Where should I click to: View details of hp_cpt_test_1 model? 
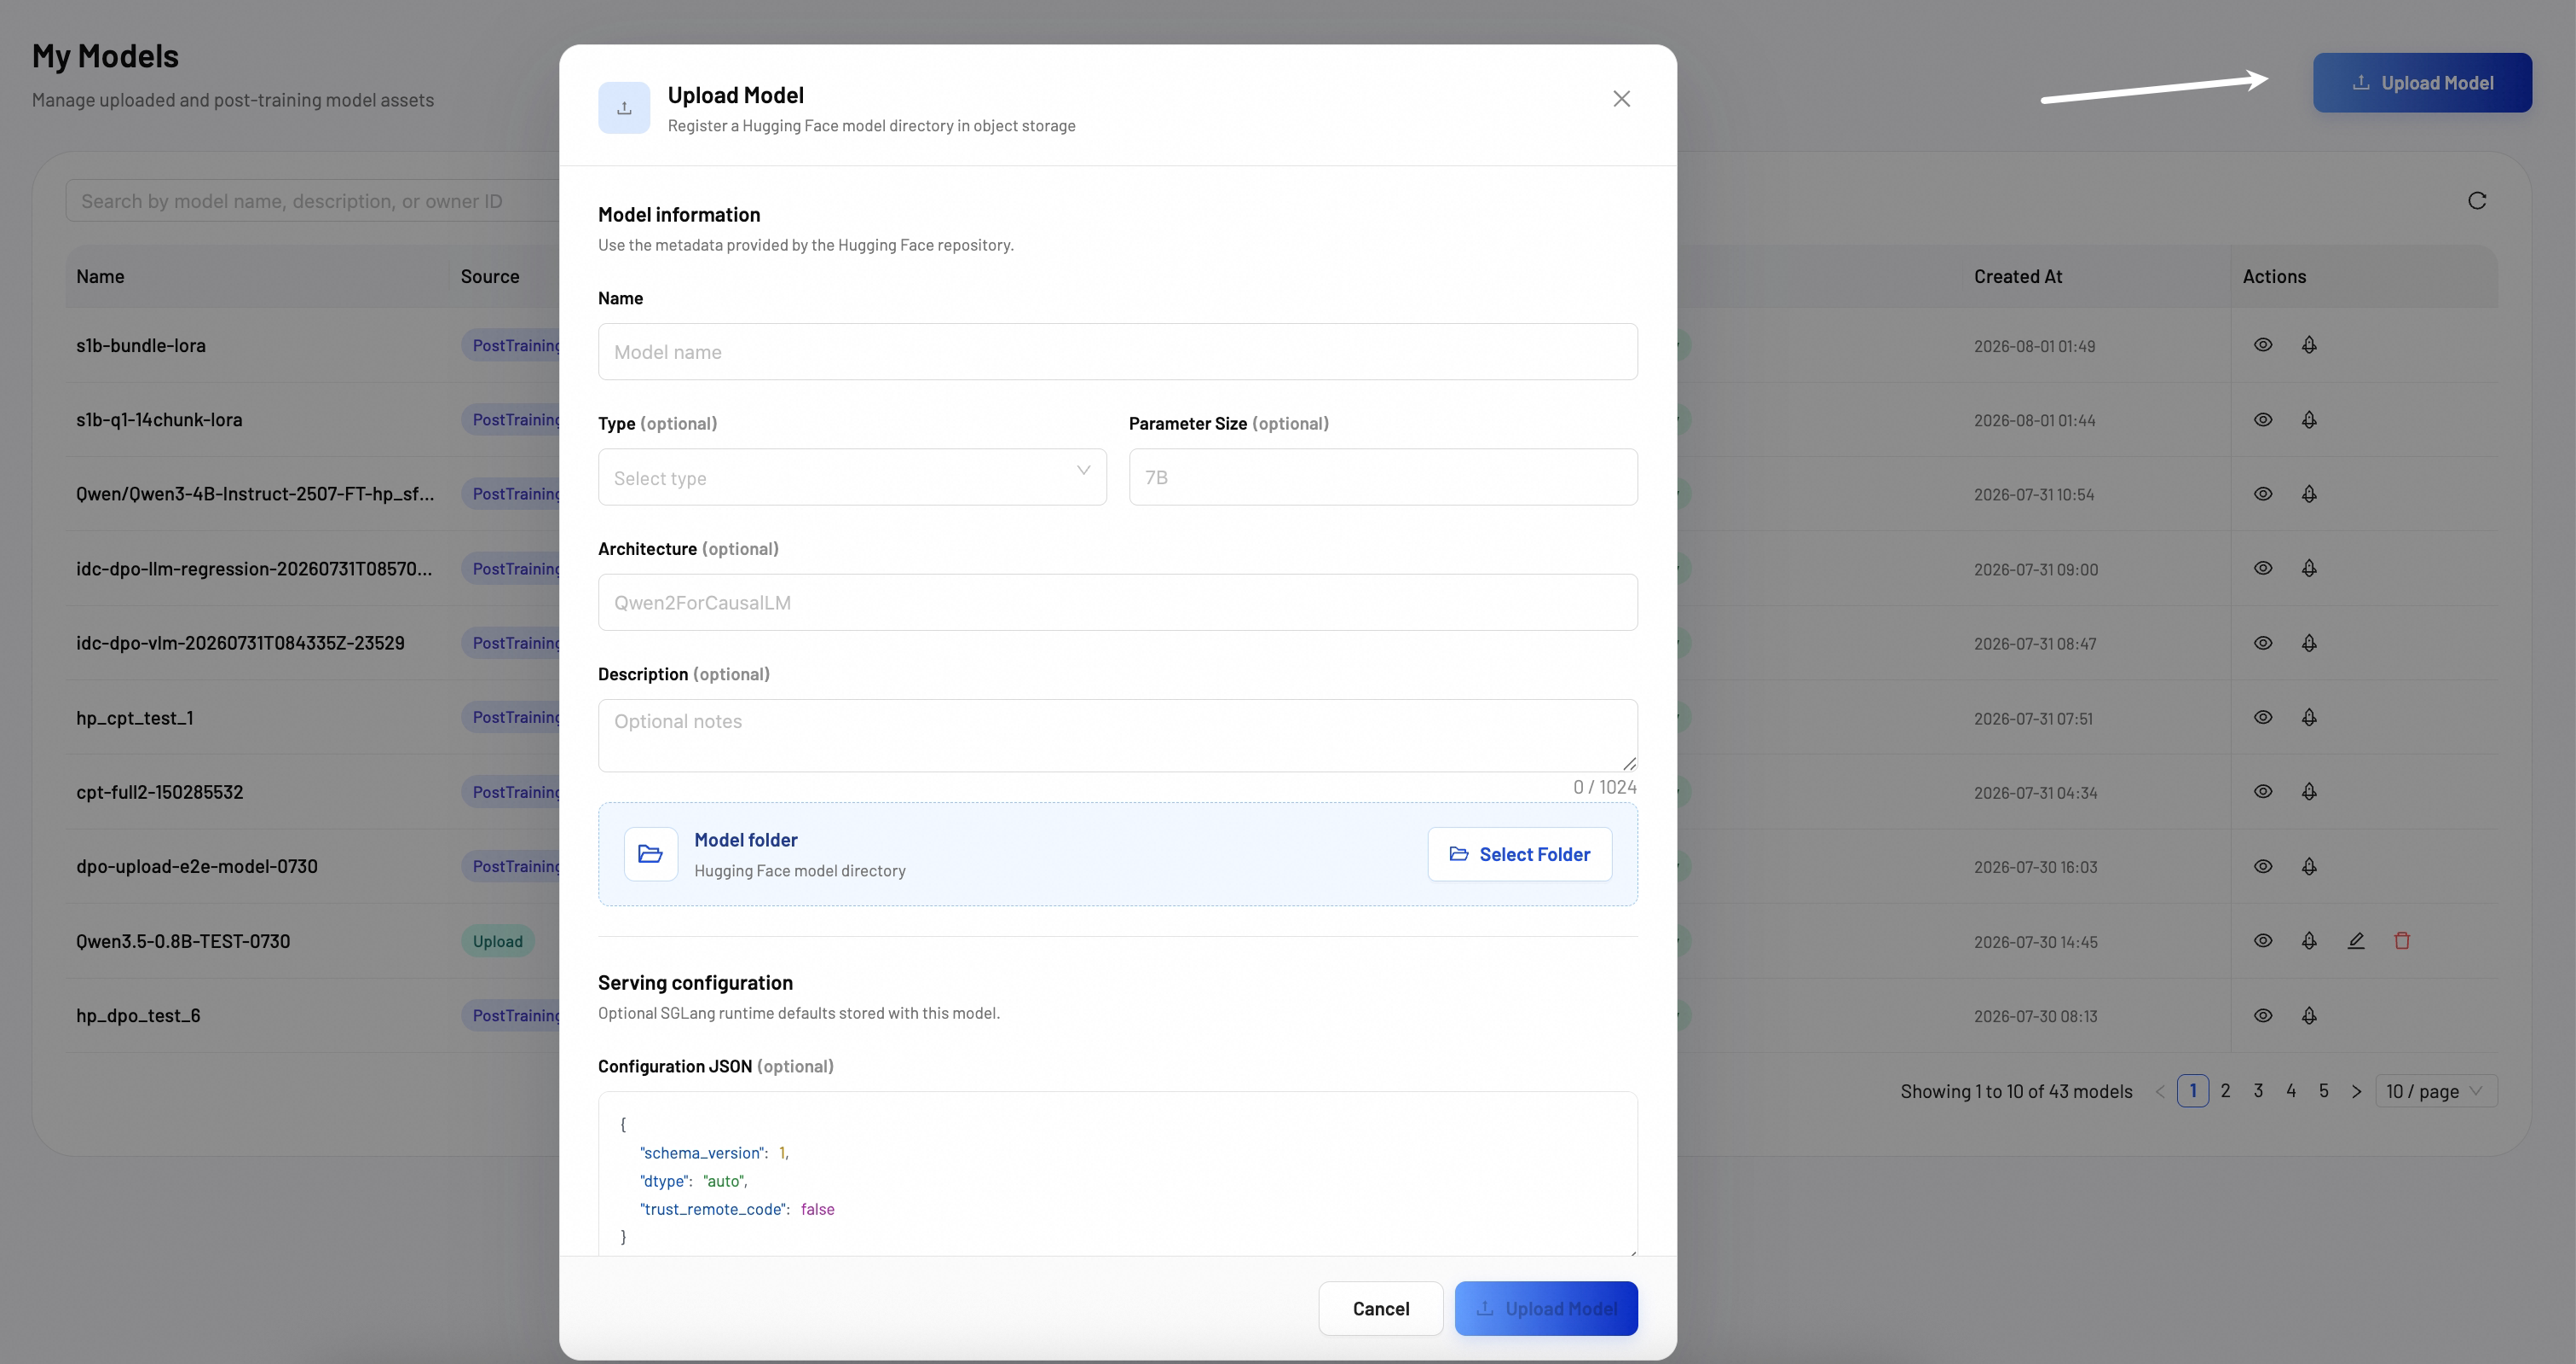click(x=2263, y=717)
